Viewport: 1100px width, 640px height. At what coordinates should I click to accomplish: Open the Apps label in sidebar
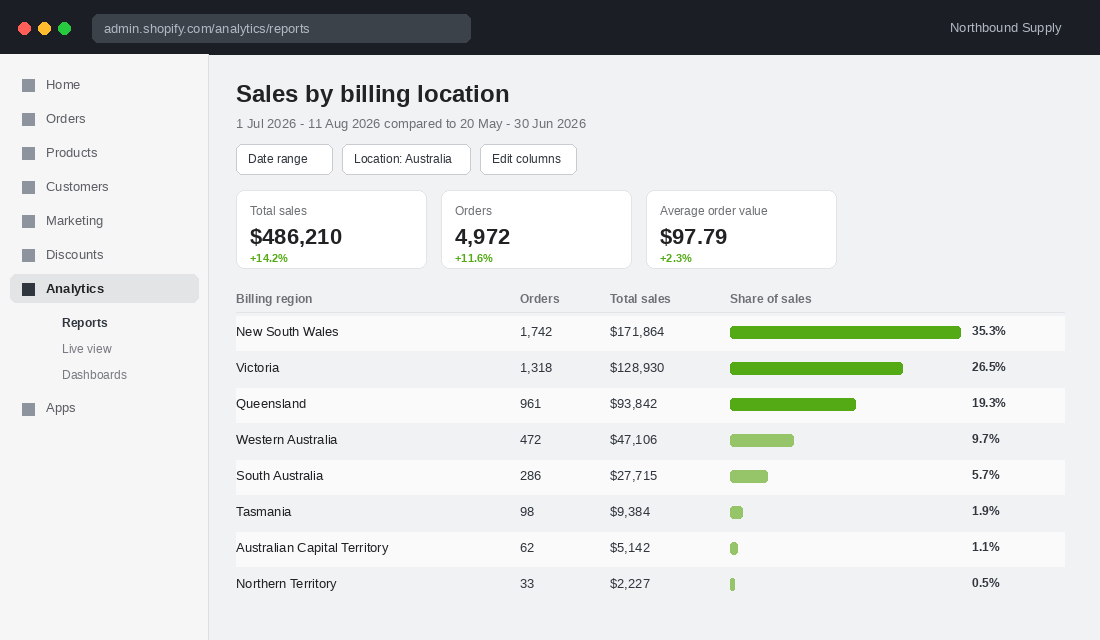click(x=60, y=408)
